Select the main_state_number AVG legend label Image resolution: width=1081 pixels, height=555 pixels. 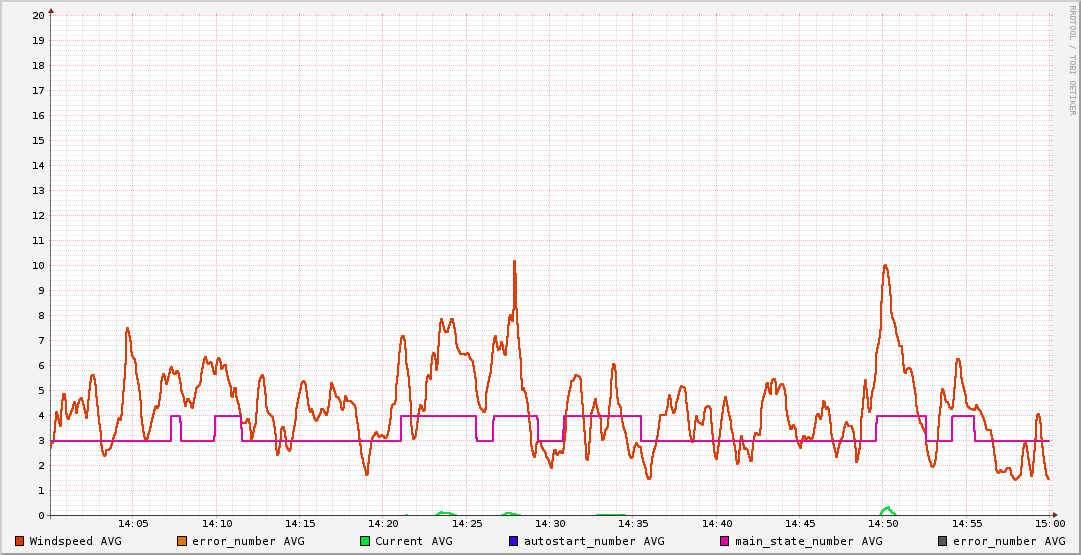click(808, 541)
